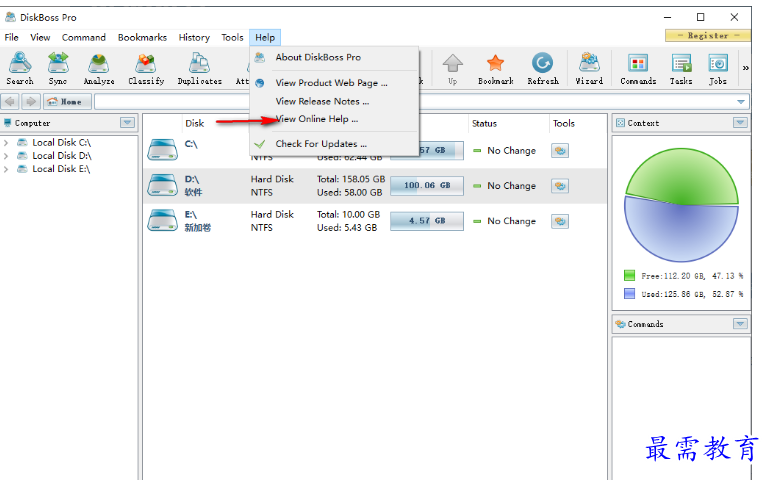This screenshot has width=767, height=480.
Task: Click the green Free legend swatch
Action: pos(630,275)
